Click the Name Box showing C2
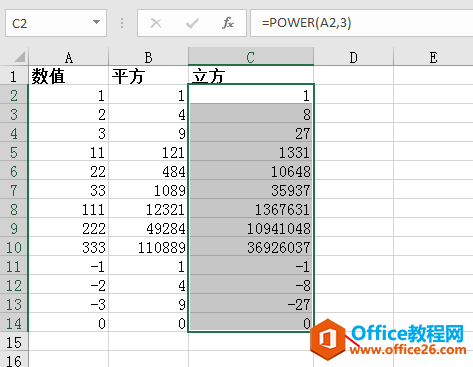Viewport: 473px width, 367px height. (56, 23)
